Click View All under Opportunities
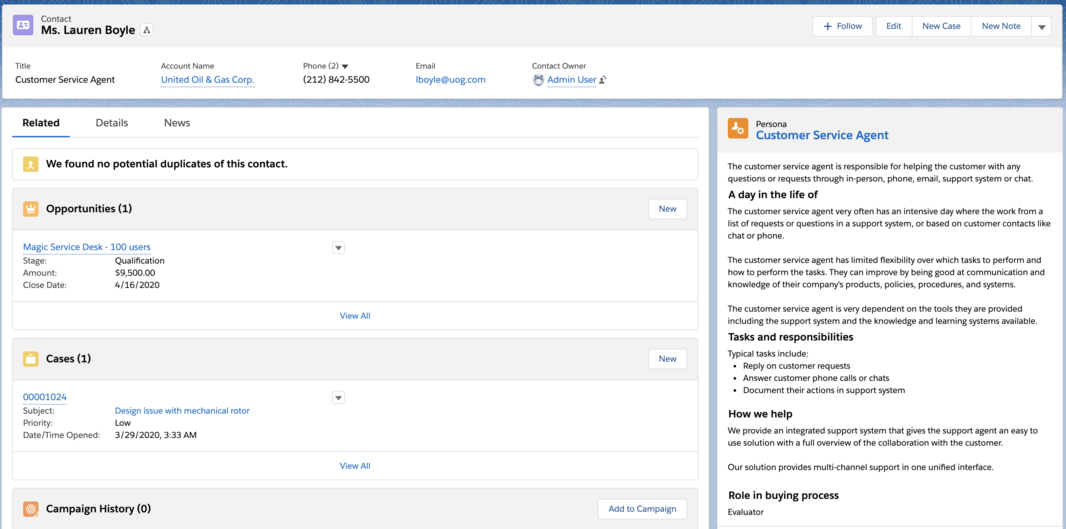This screenshot has height=529, width=1066. point(355,316)
